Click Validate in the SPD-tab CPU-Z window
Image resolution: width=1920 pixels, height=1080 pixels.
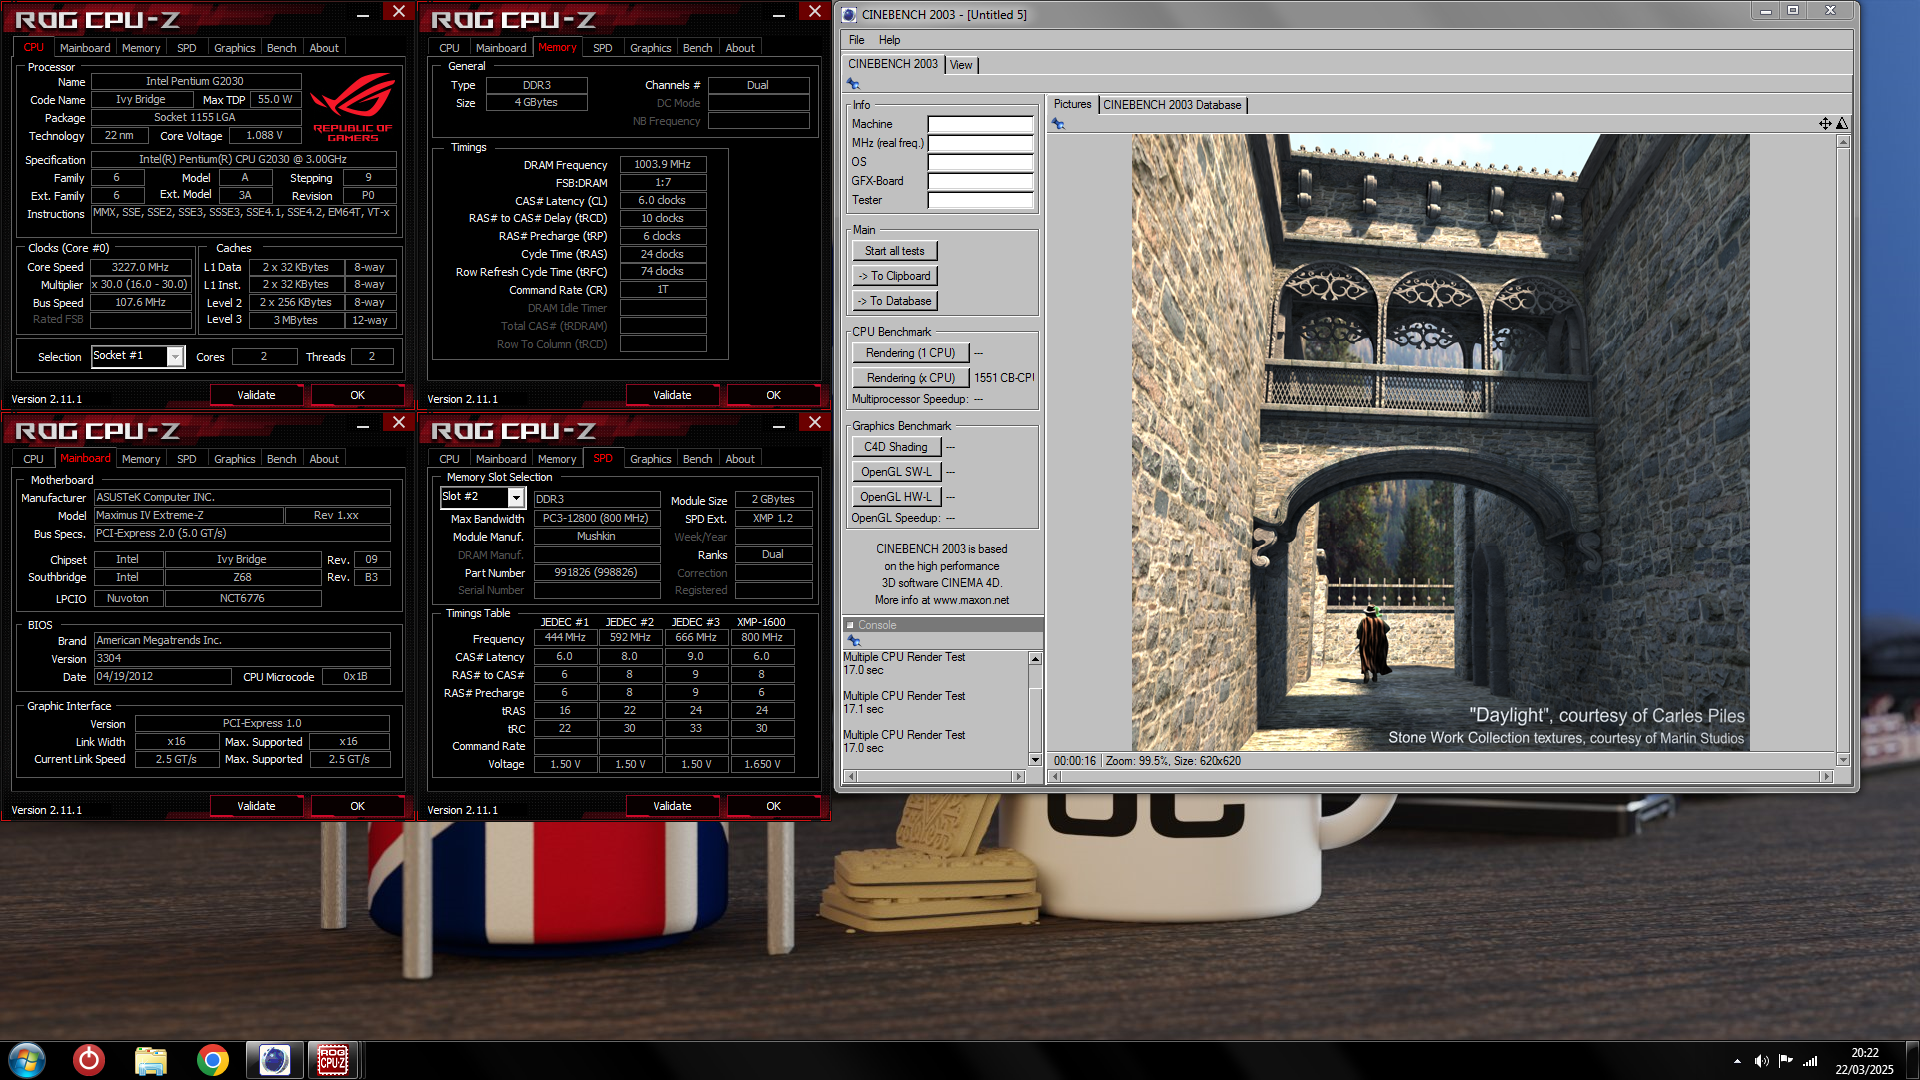(672, 806)
